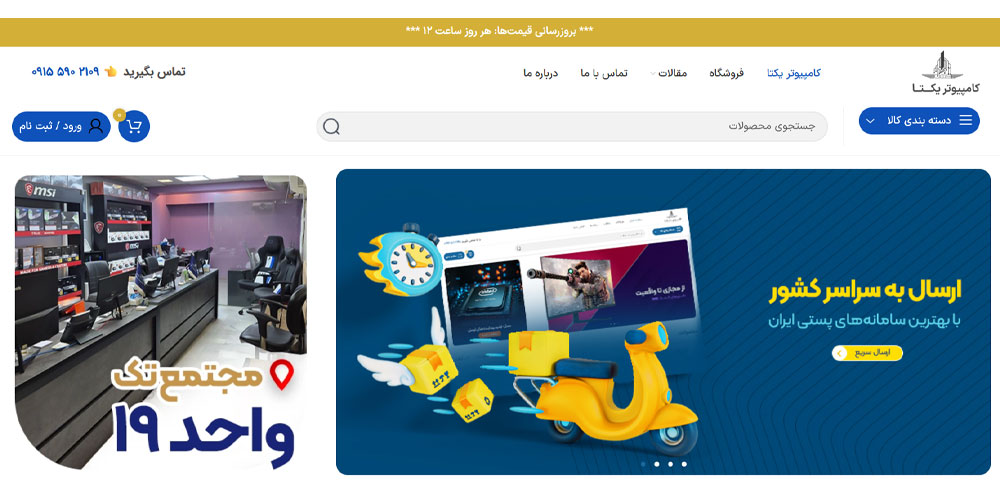Image resolution: width=1000 pixels, height=500 pixels.
Task: Call the 0915 590 2109 phone link
Action: [x=65, y=71]
